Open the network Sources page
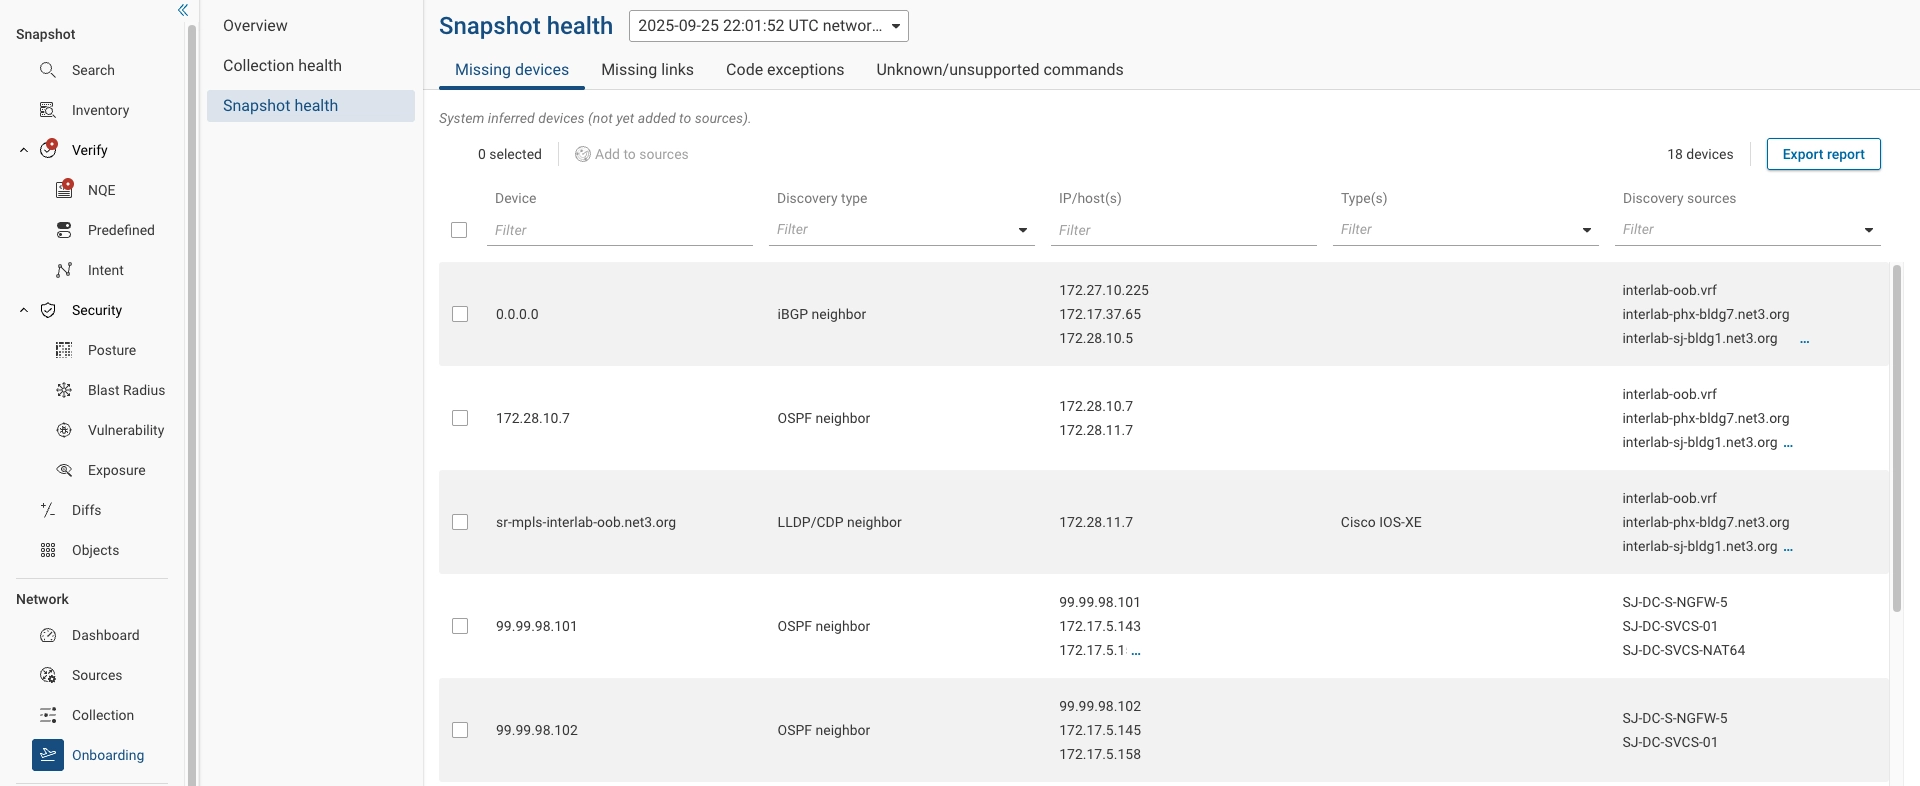The width and height of the screenshot is (1920, 786). [96, 675]
